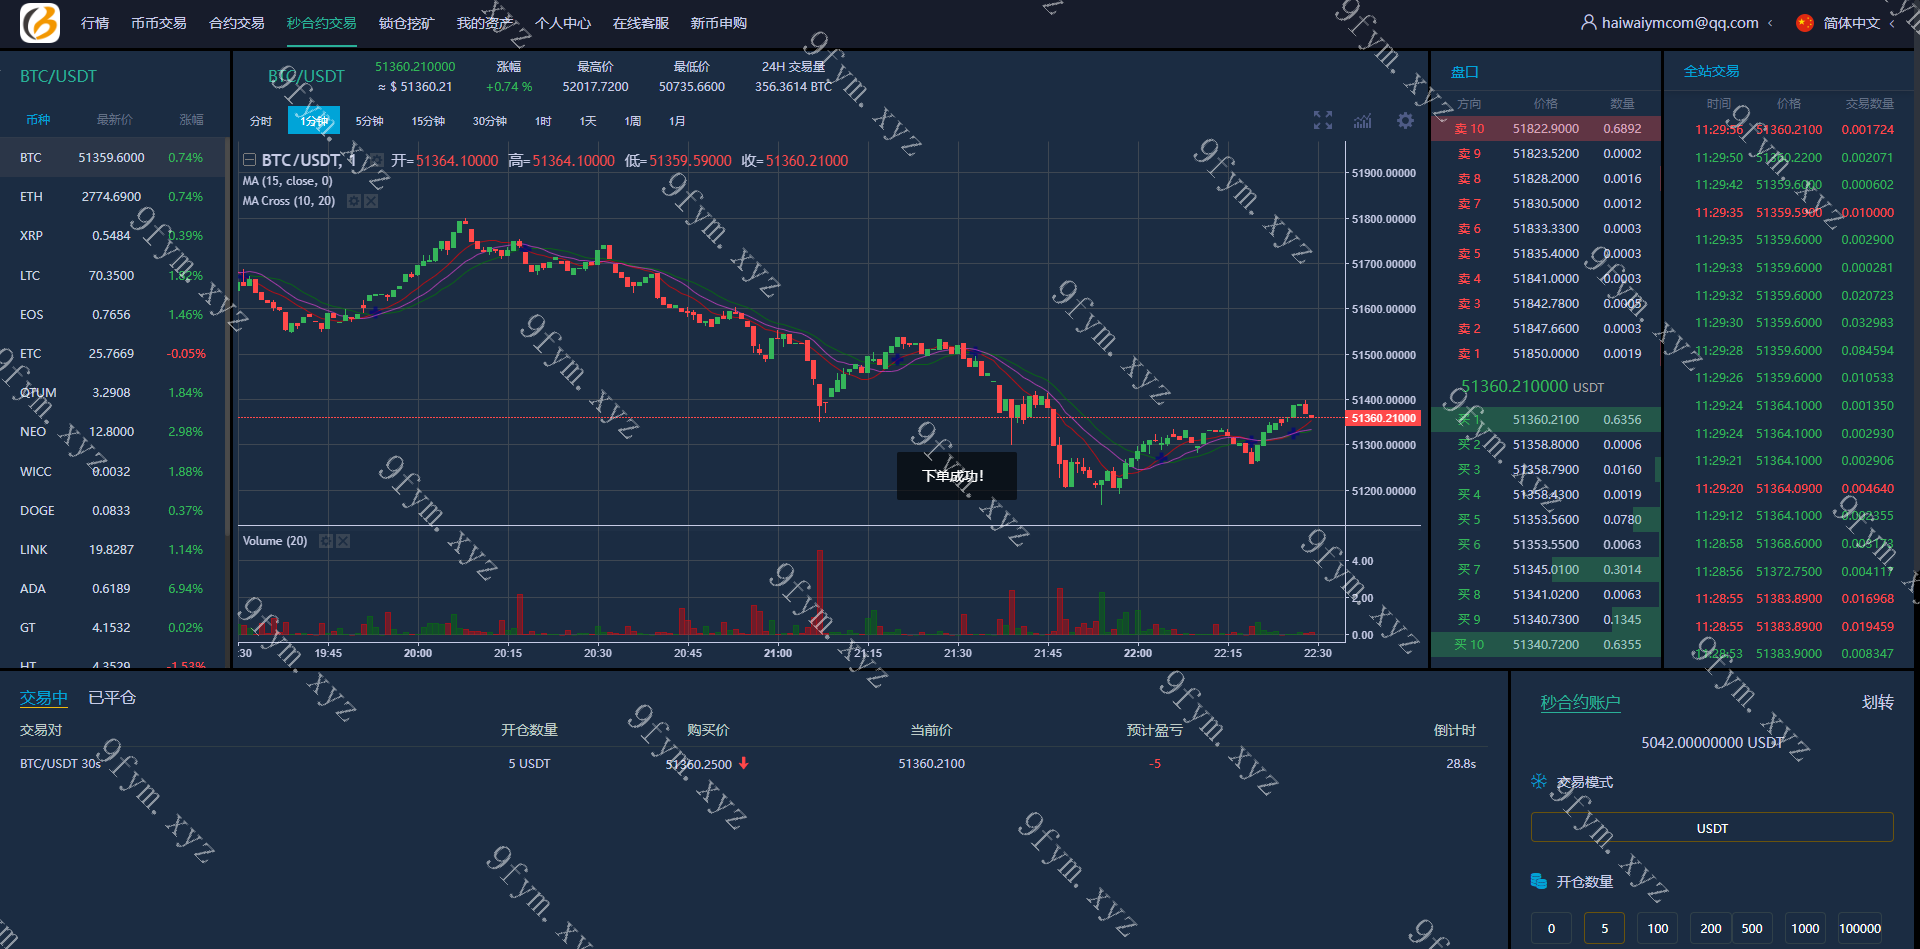This screenshot has height=949, width=1920.
Task: Open the 秒合约交易 menu
Action: click(322, 23)
